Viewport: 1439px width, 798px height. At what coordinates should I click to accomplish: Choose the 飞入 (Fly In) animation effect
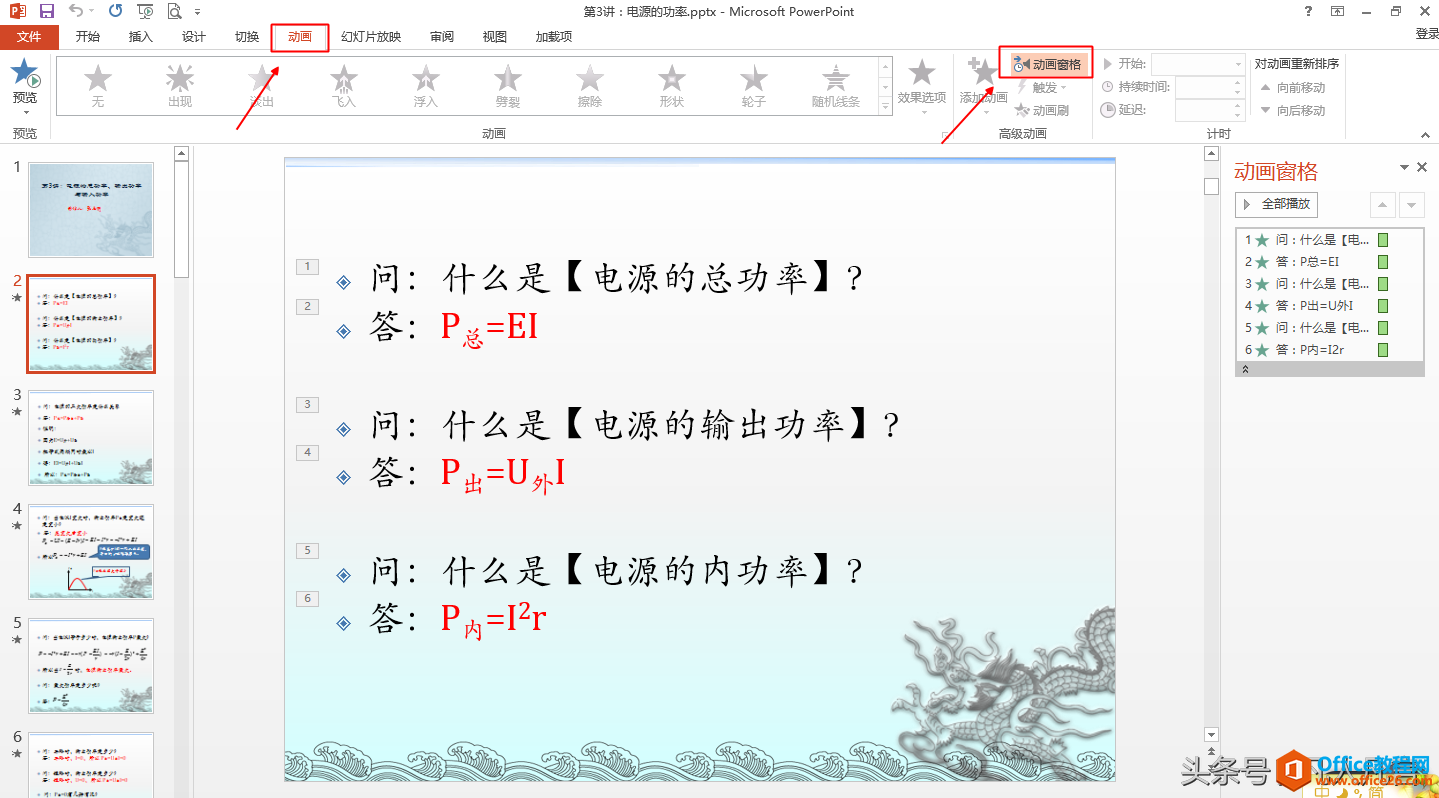344,86
